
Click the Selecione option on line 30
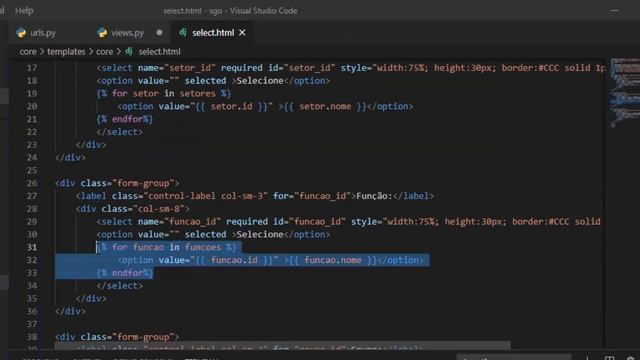pyautogui.click(x=213, y=234)
